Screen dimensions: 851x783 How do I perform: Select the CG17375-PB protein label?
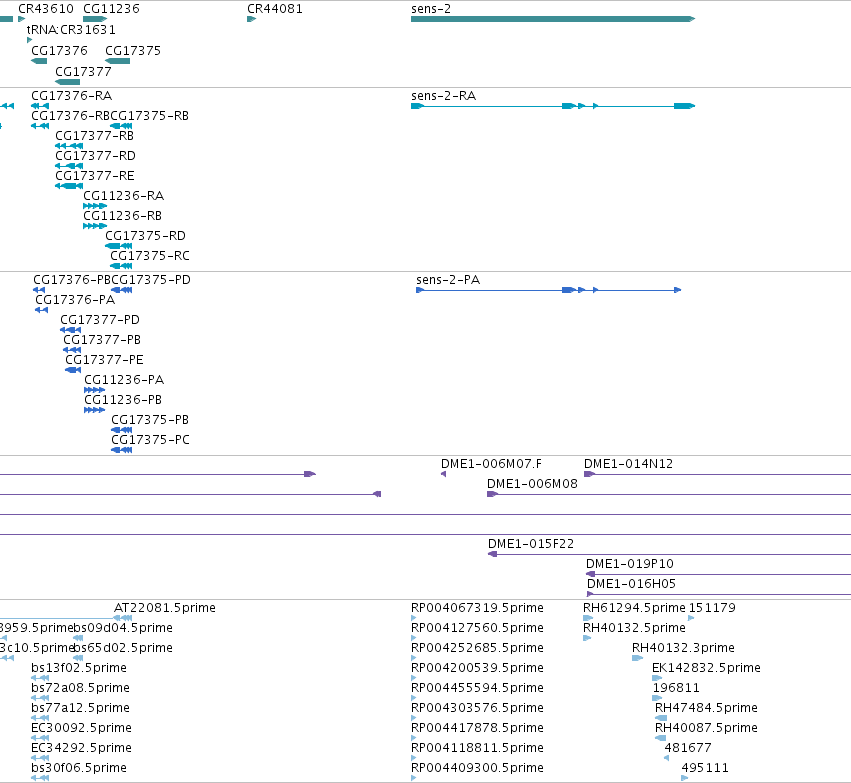tap(150, 420)
